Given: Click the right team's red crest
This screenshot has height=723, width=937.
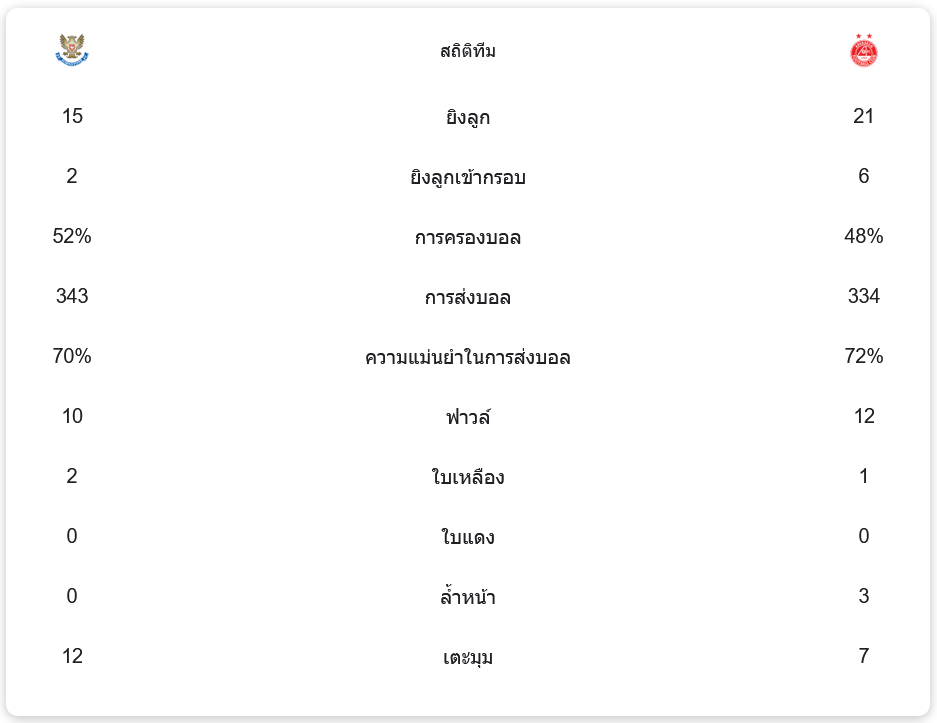Looking at the screenshot, I should pyautogui.click(x=863, y=50).
